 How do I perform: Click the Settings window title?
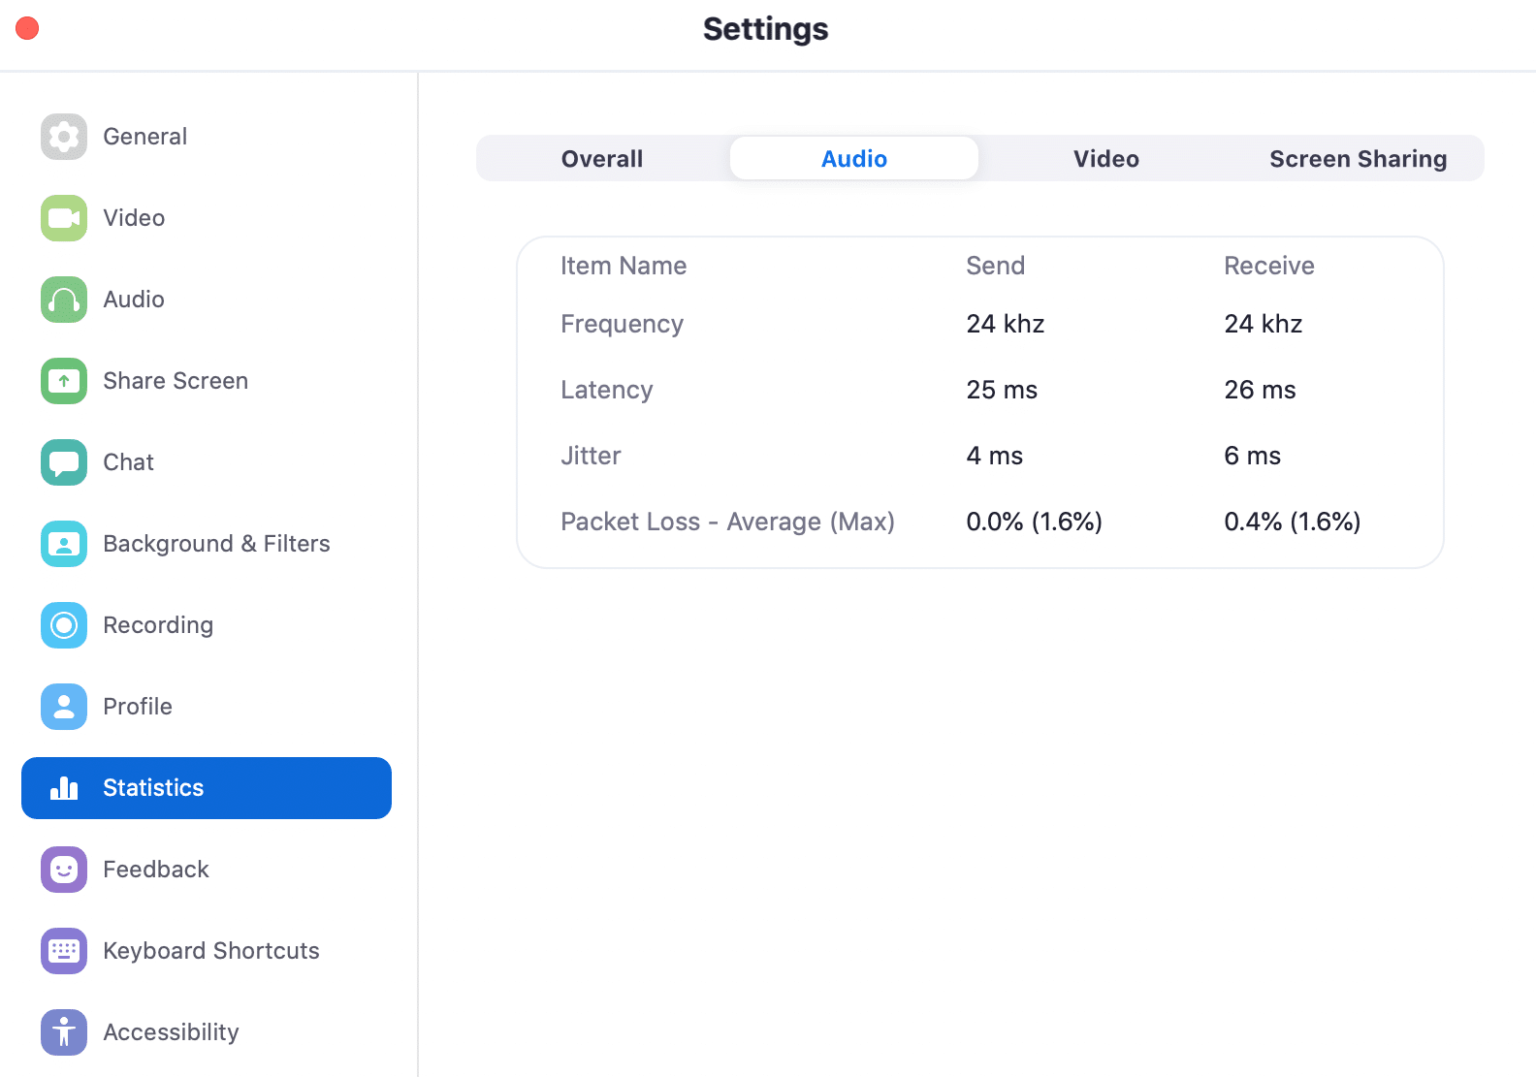point(765,29)
